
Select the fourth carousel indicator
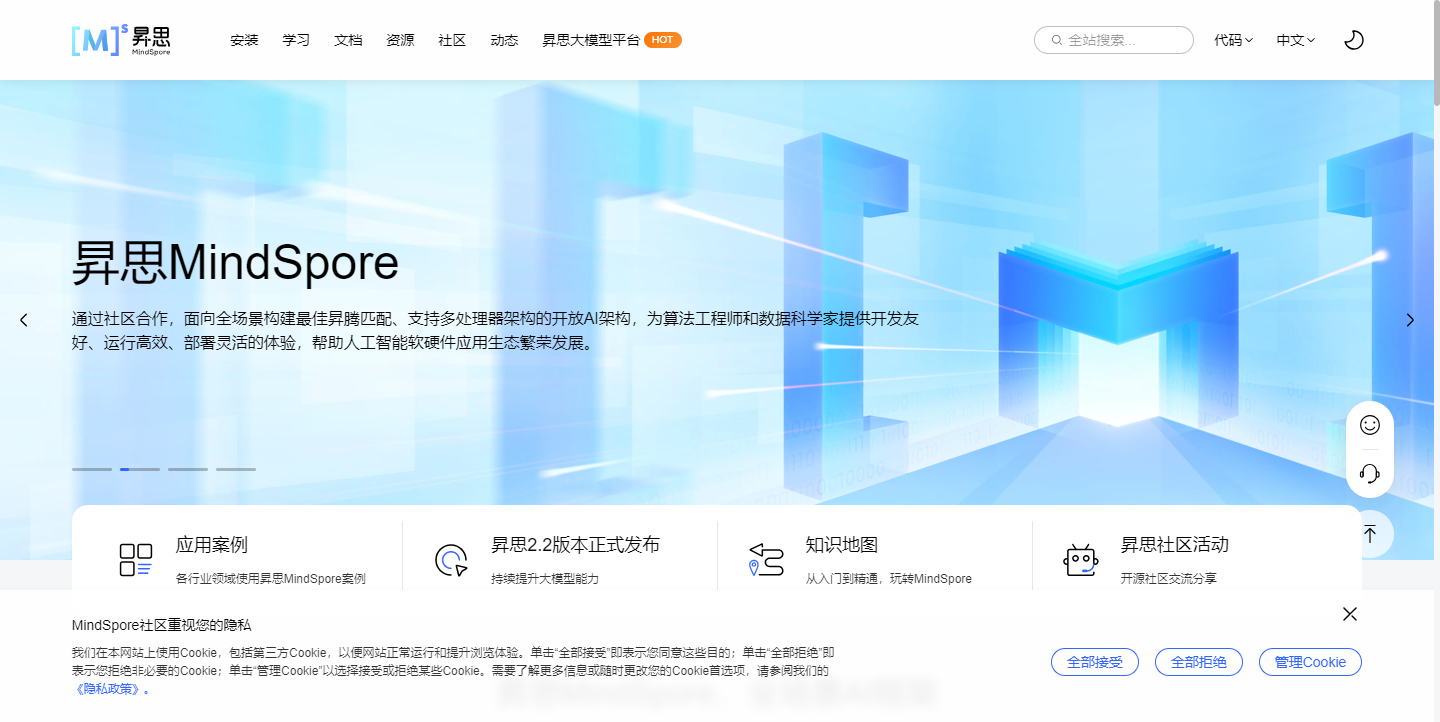click(x=236, y=469)
